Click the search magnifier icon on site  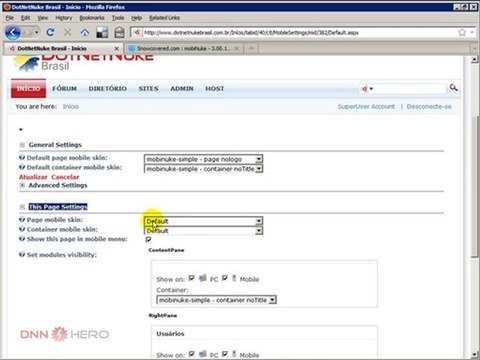[x=453, y=88]
